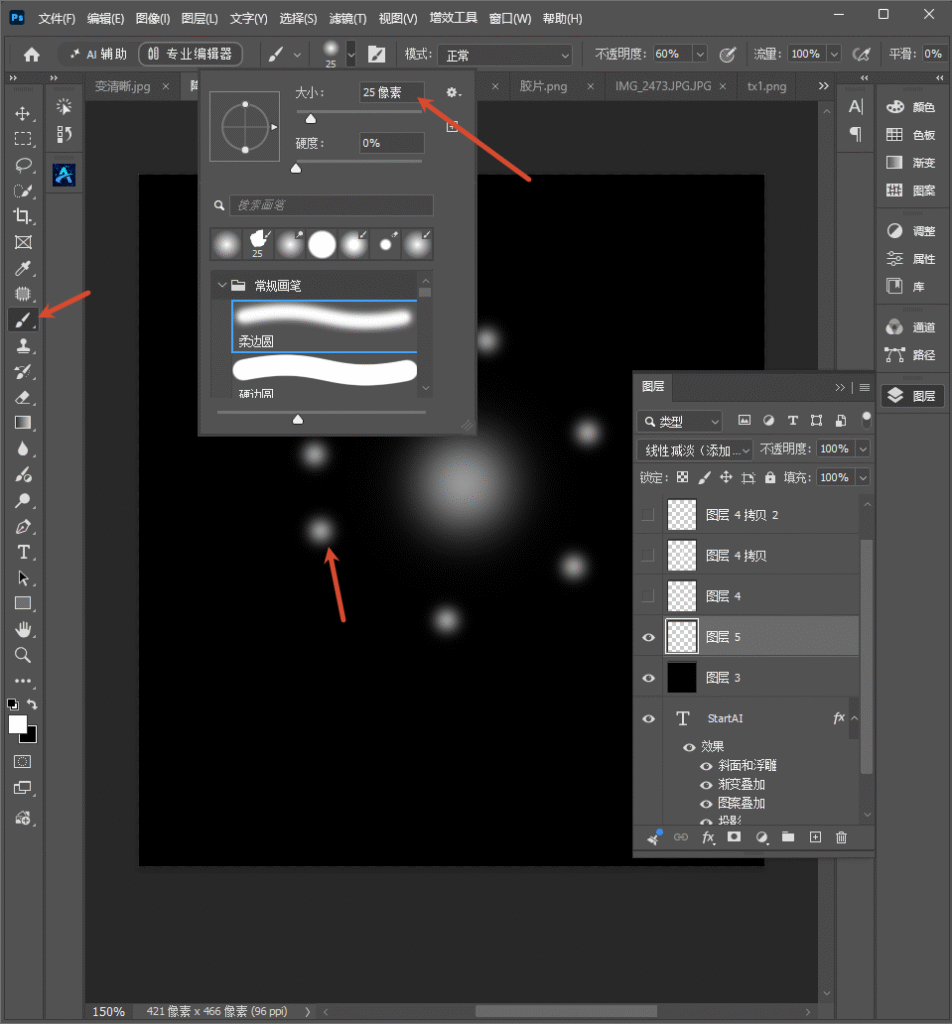952x1024 pixels.
Task: Hide layer 图层 3
Action: pos(648,678)
